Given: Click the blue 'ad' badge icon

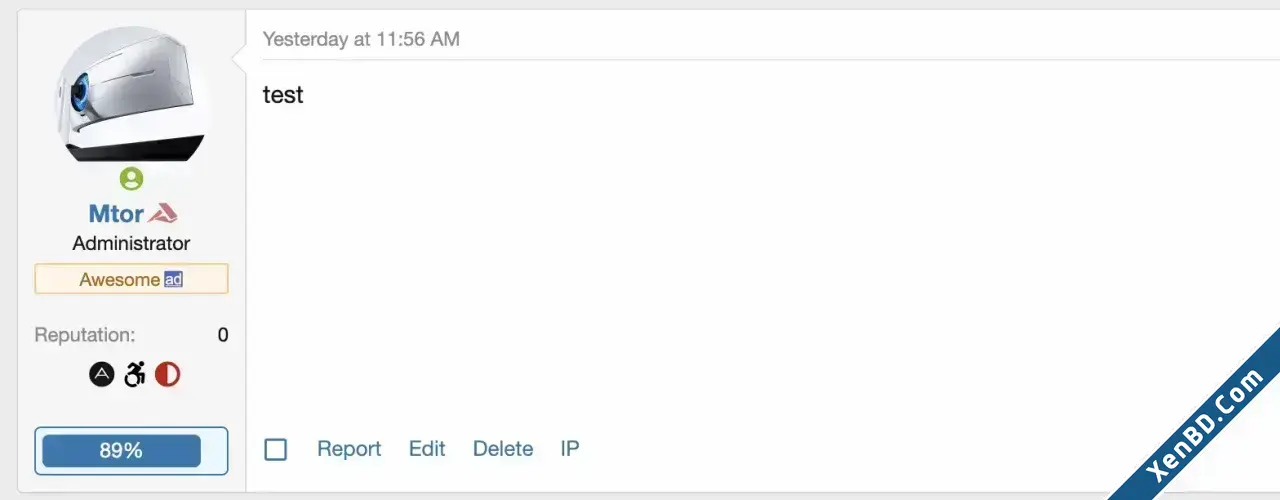Looking at the screenshot, I should pos(174,279).
